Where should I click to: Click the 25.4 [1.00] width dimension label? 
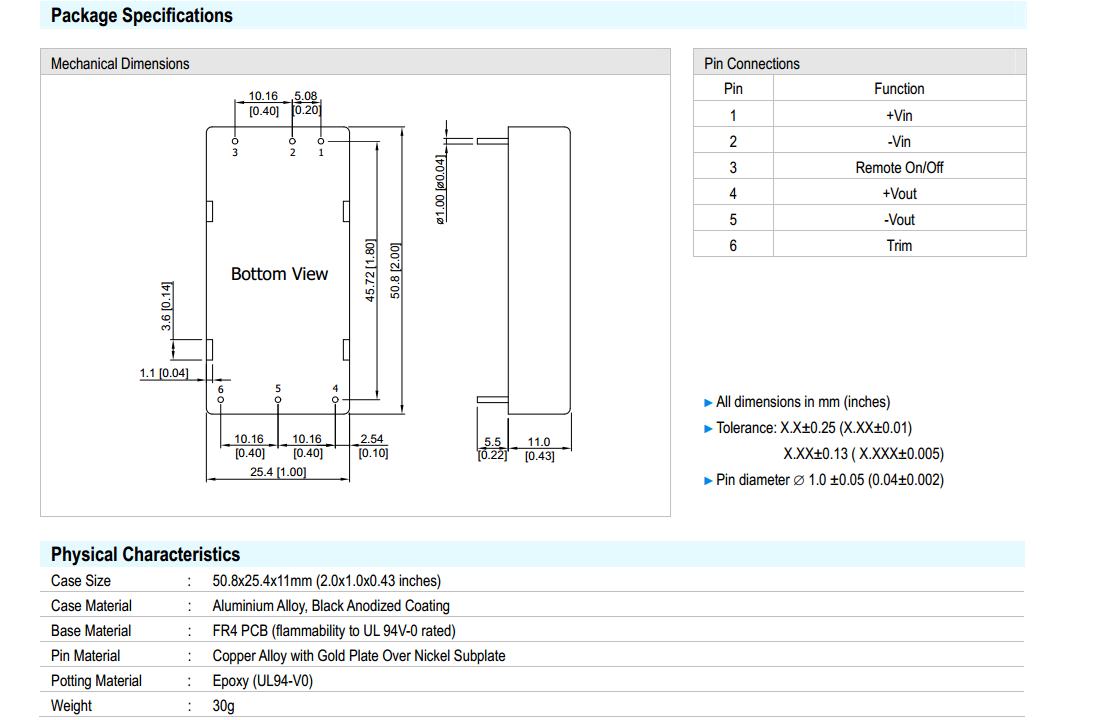[278, 472]
